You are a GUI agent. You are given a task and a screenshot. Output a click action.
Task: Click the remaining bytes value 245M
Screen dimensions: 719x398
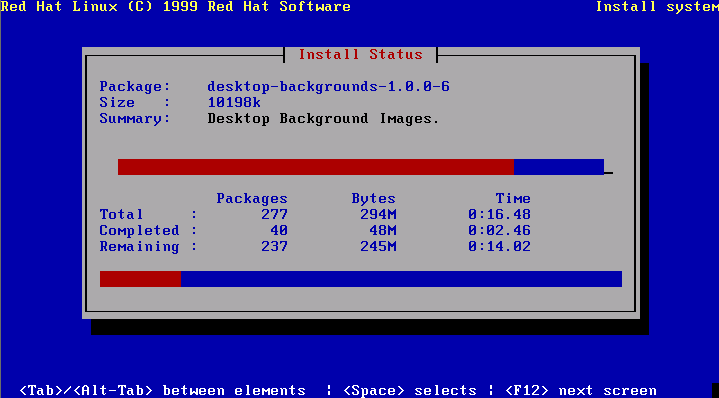(378, 246)
